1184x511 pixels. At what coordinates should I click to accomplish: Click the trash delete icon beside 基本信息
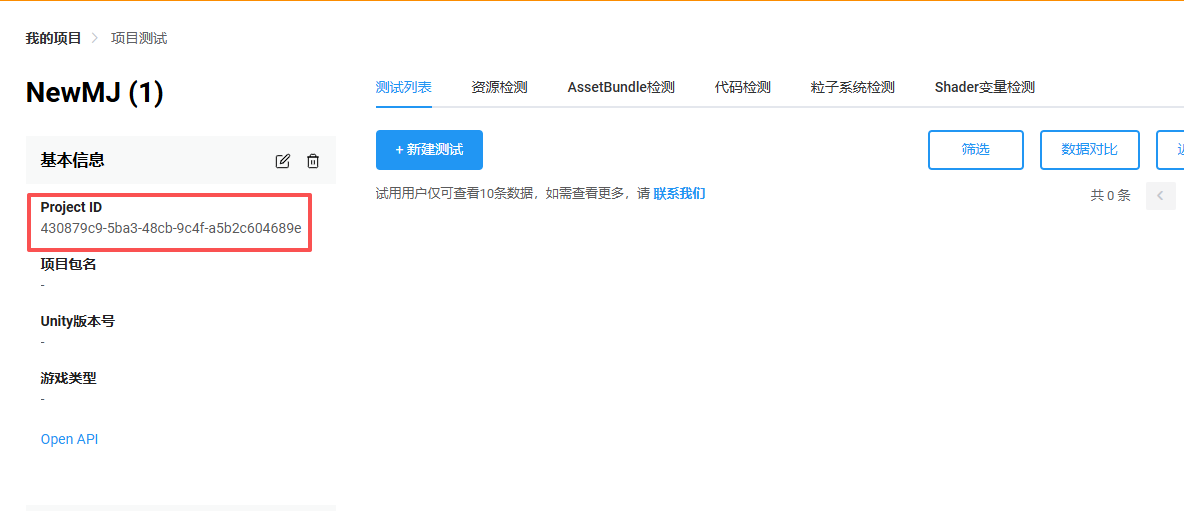tap(313, 161)
